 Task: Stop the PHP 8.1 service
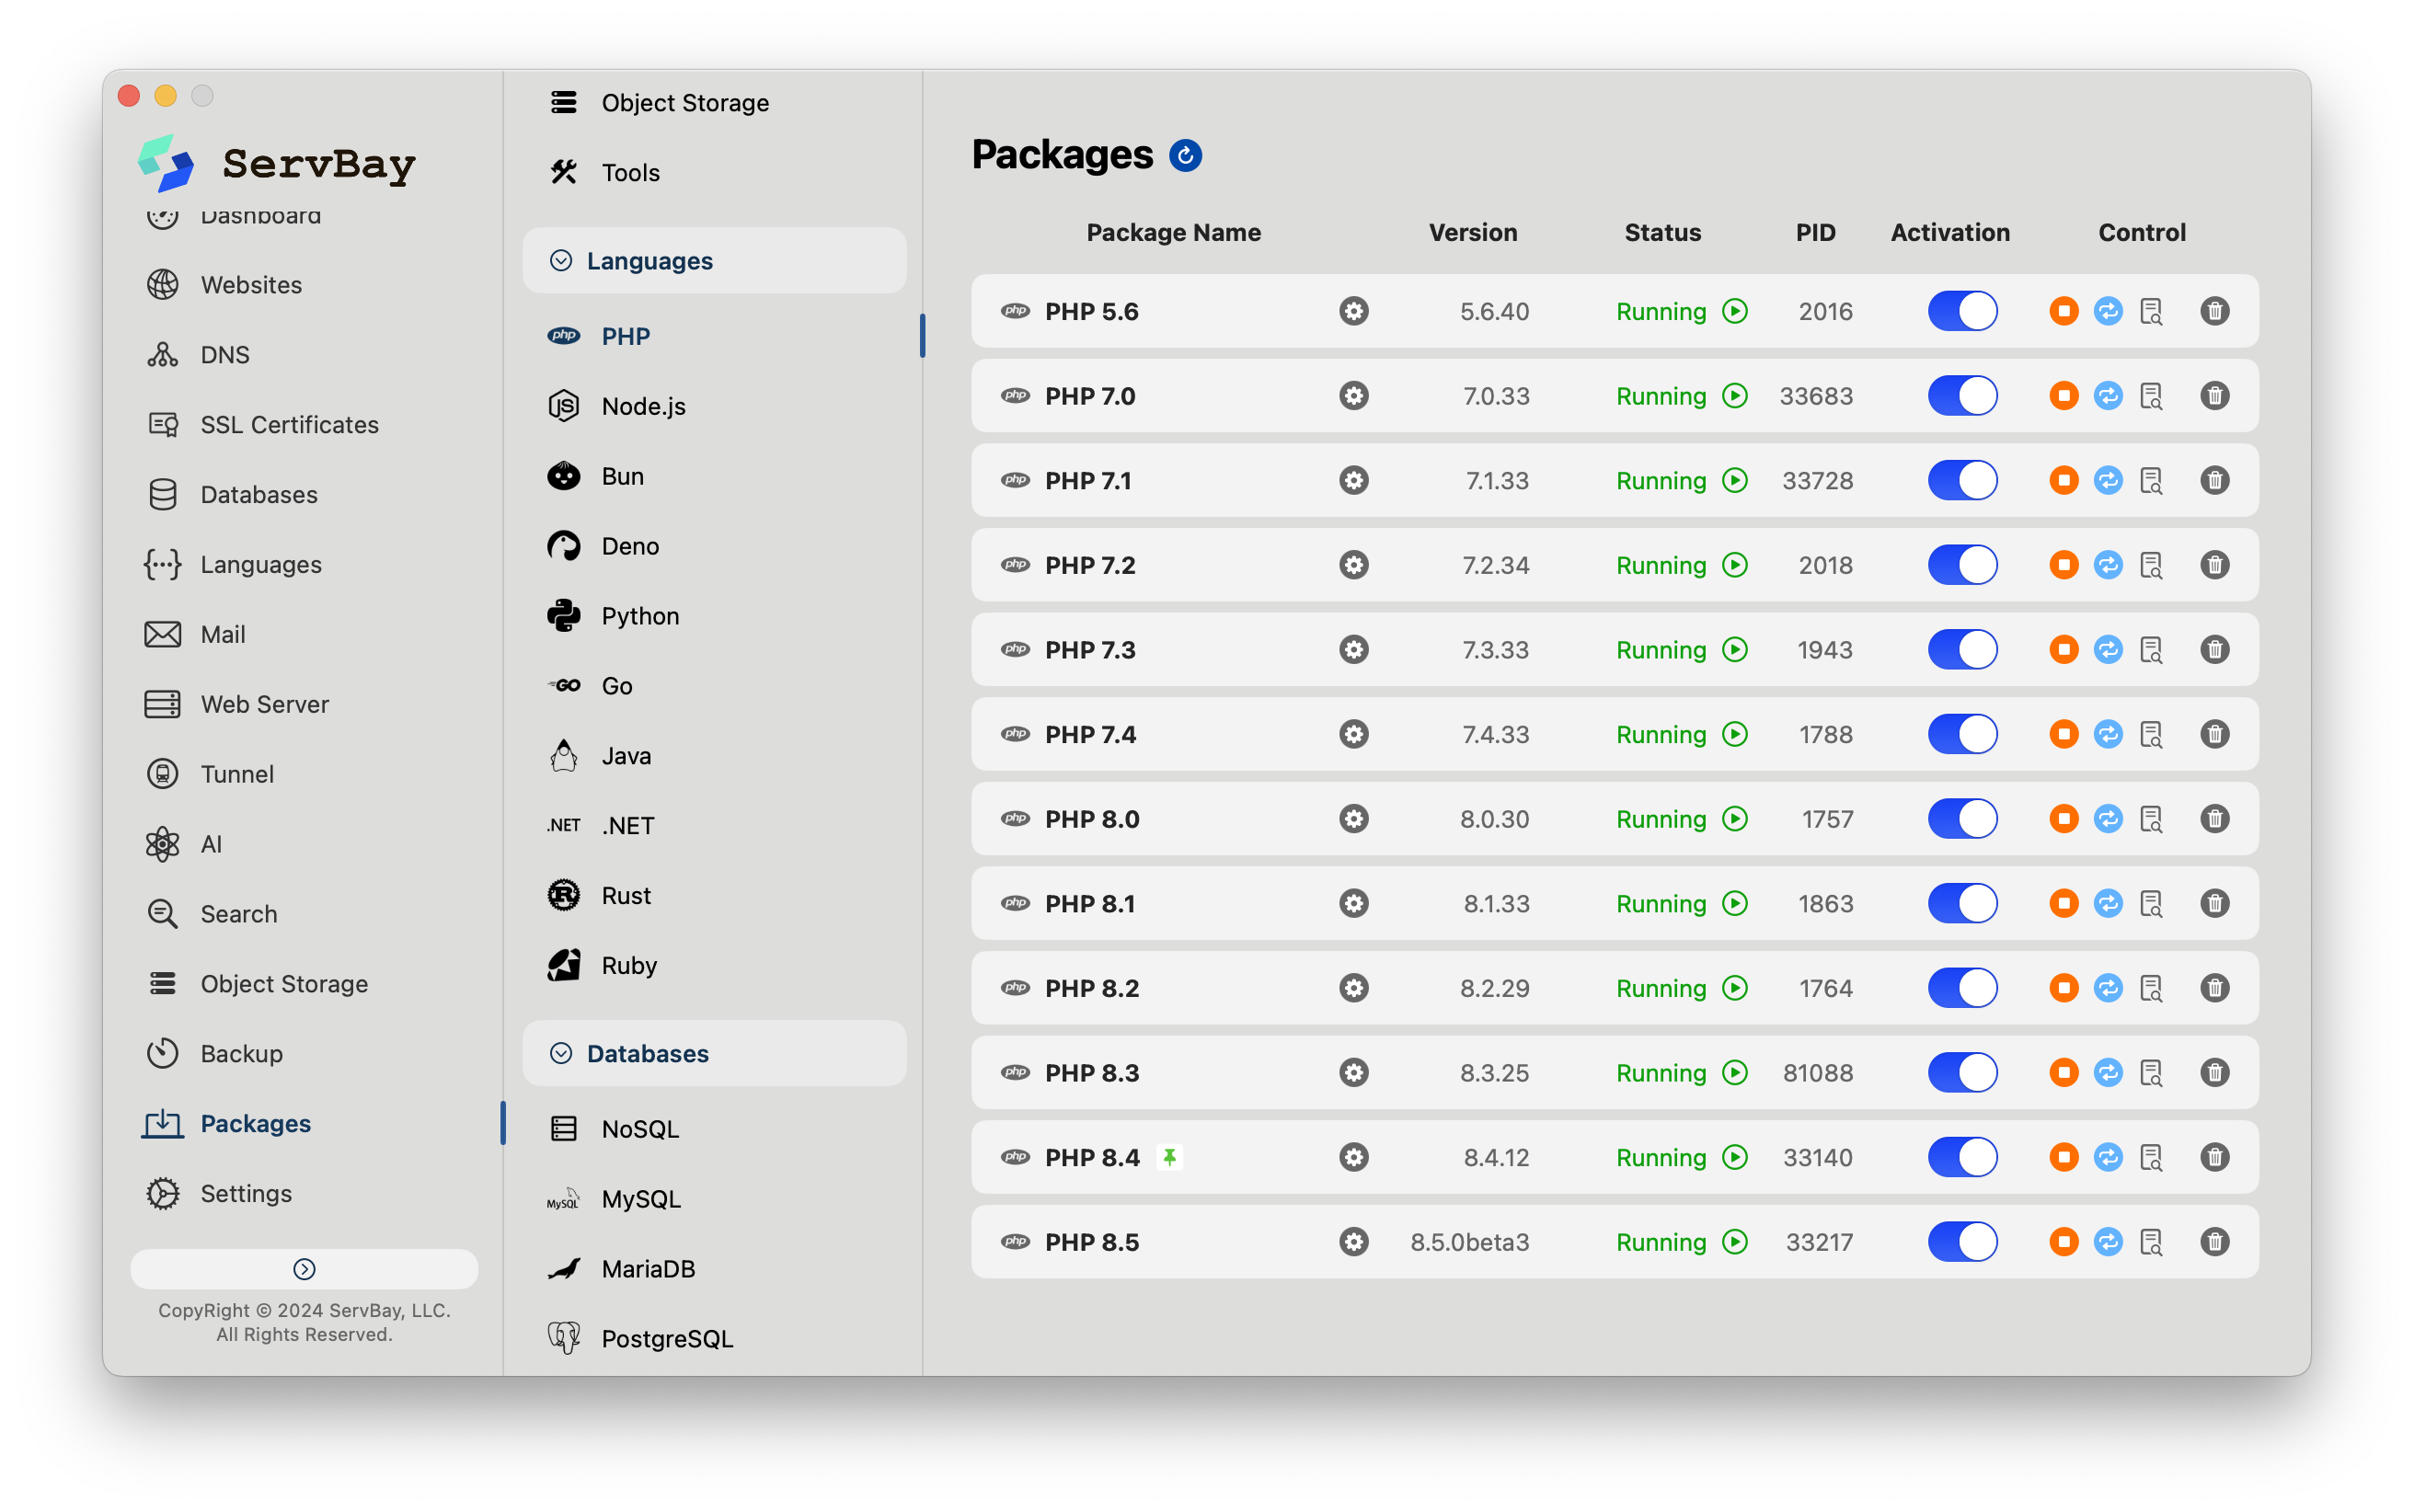pyautogui.click(x=2063, y=904)
